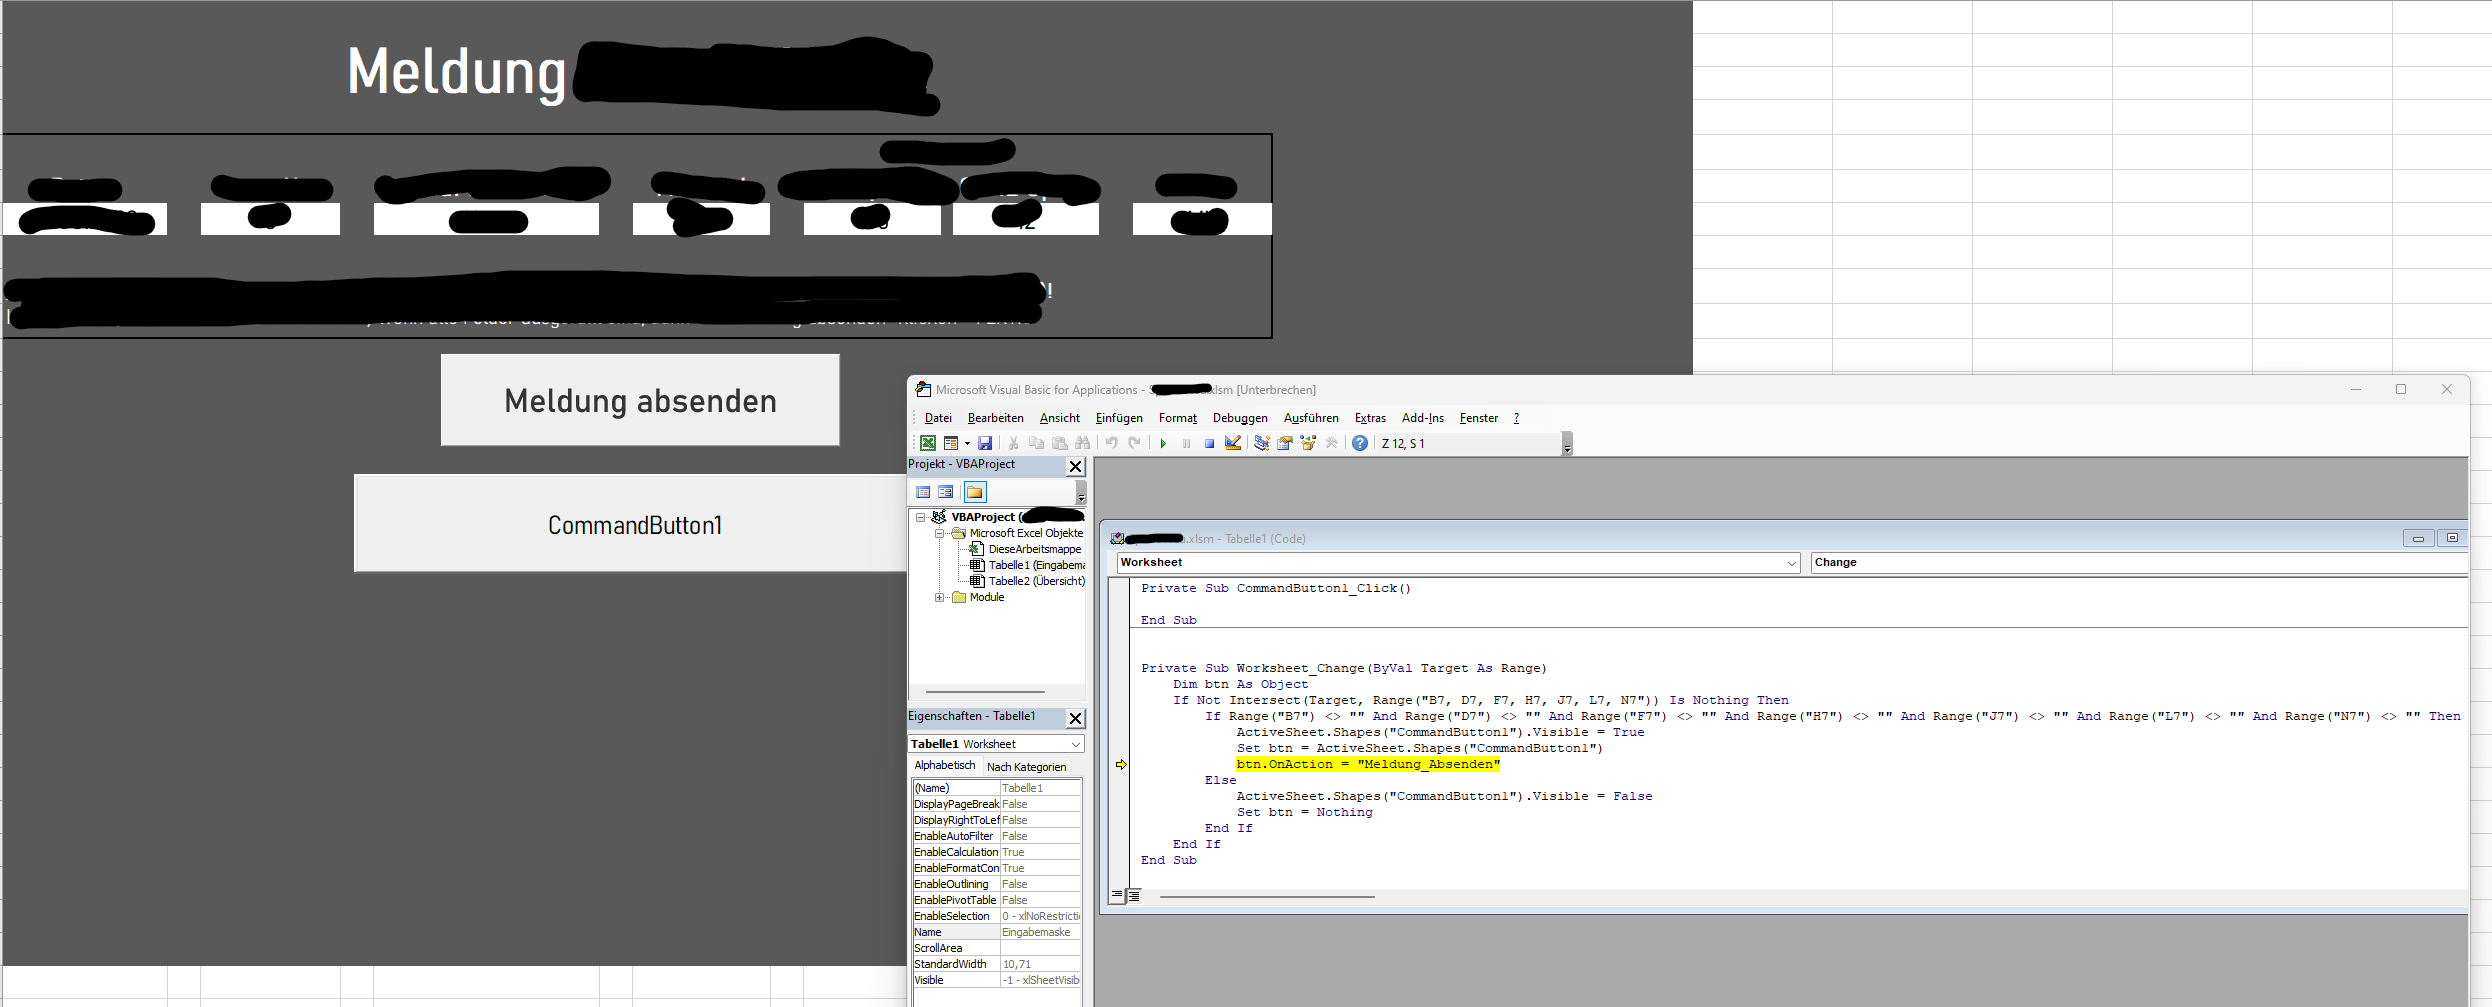Image resolution: width=2492 pixels, height=1007 pixels.
Task: Open the Datei menu
Action: [x=938, y=418]
